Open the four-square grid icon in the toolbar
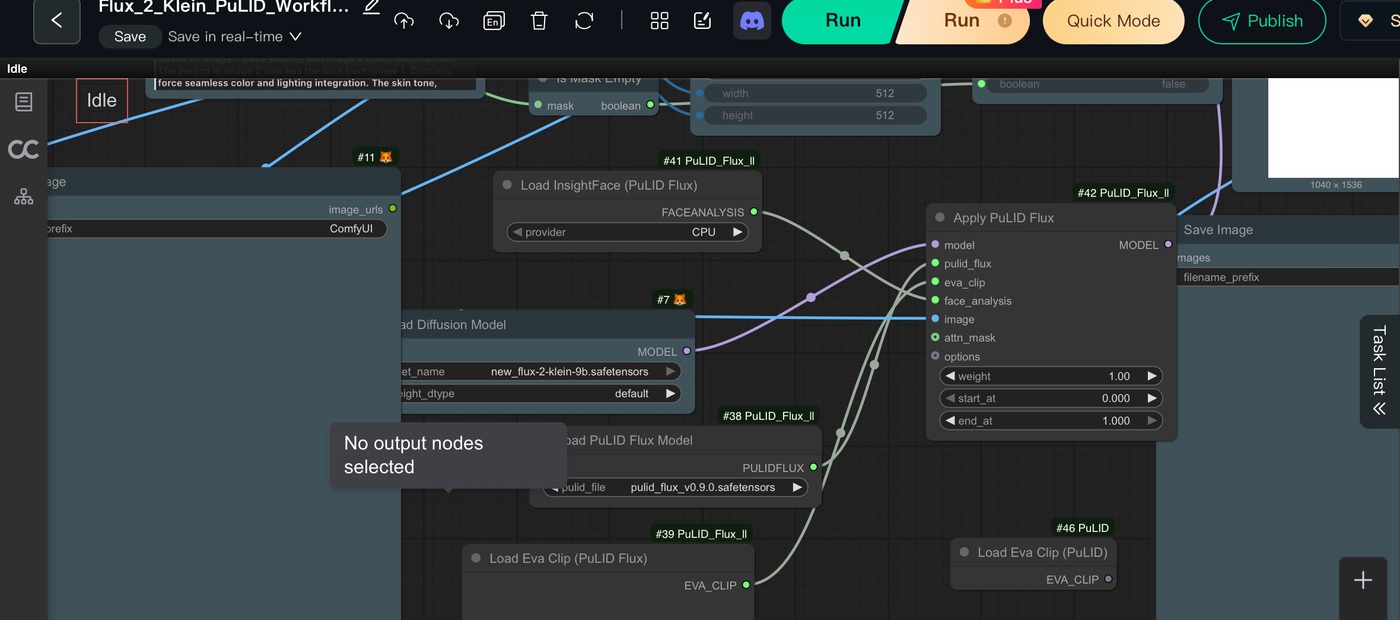This screenshot has width=1400, height=620. click(x=659, y=20)
